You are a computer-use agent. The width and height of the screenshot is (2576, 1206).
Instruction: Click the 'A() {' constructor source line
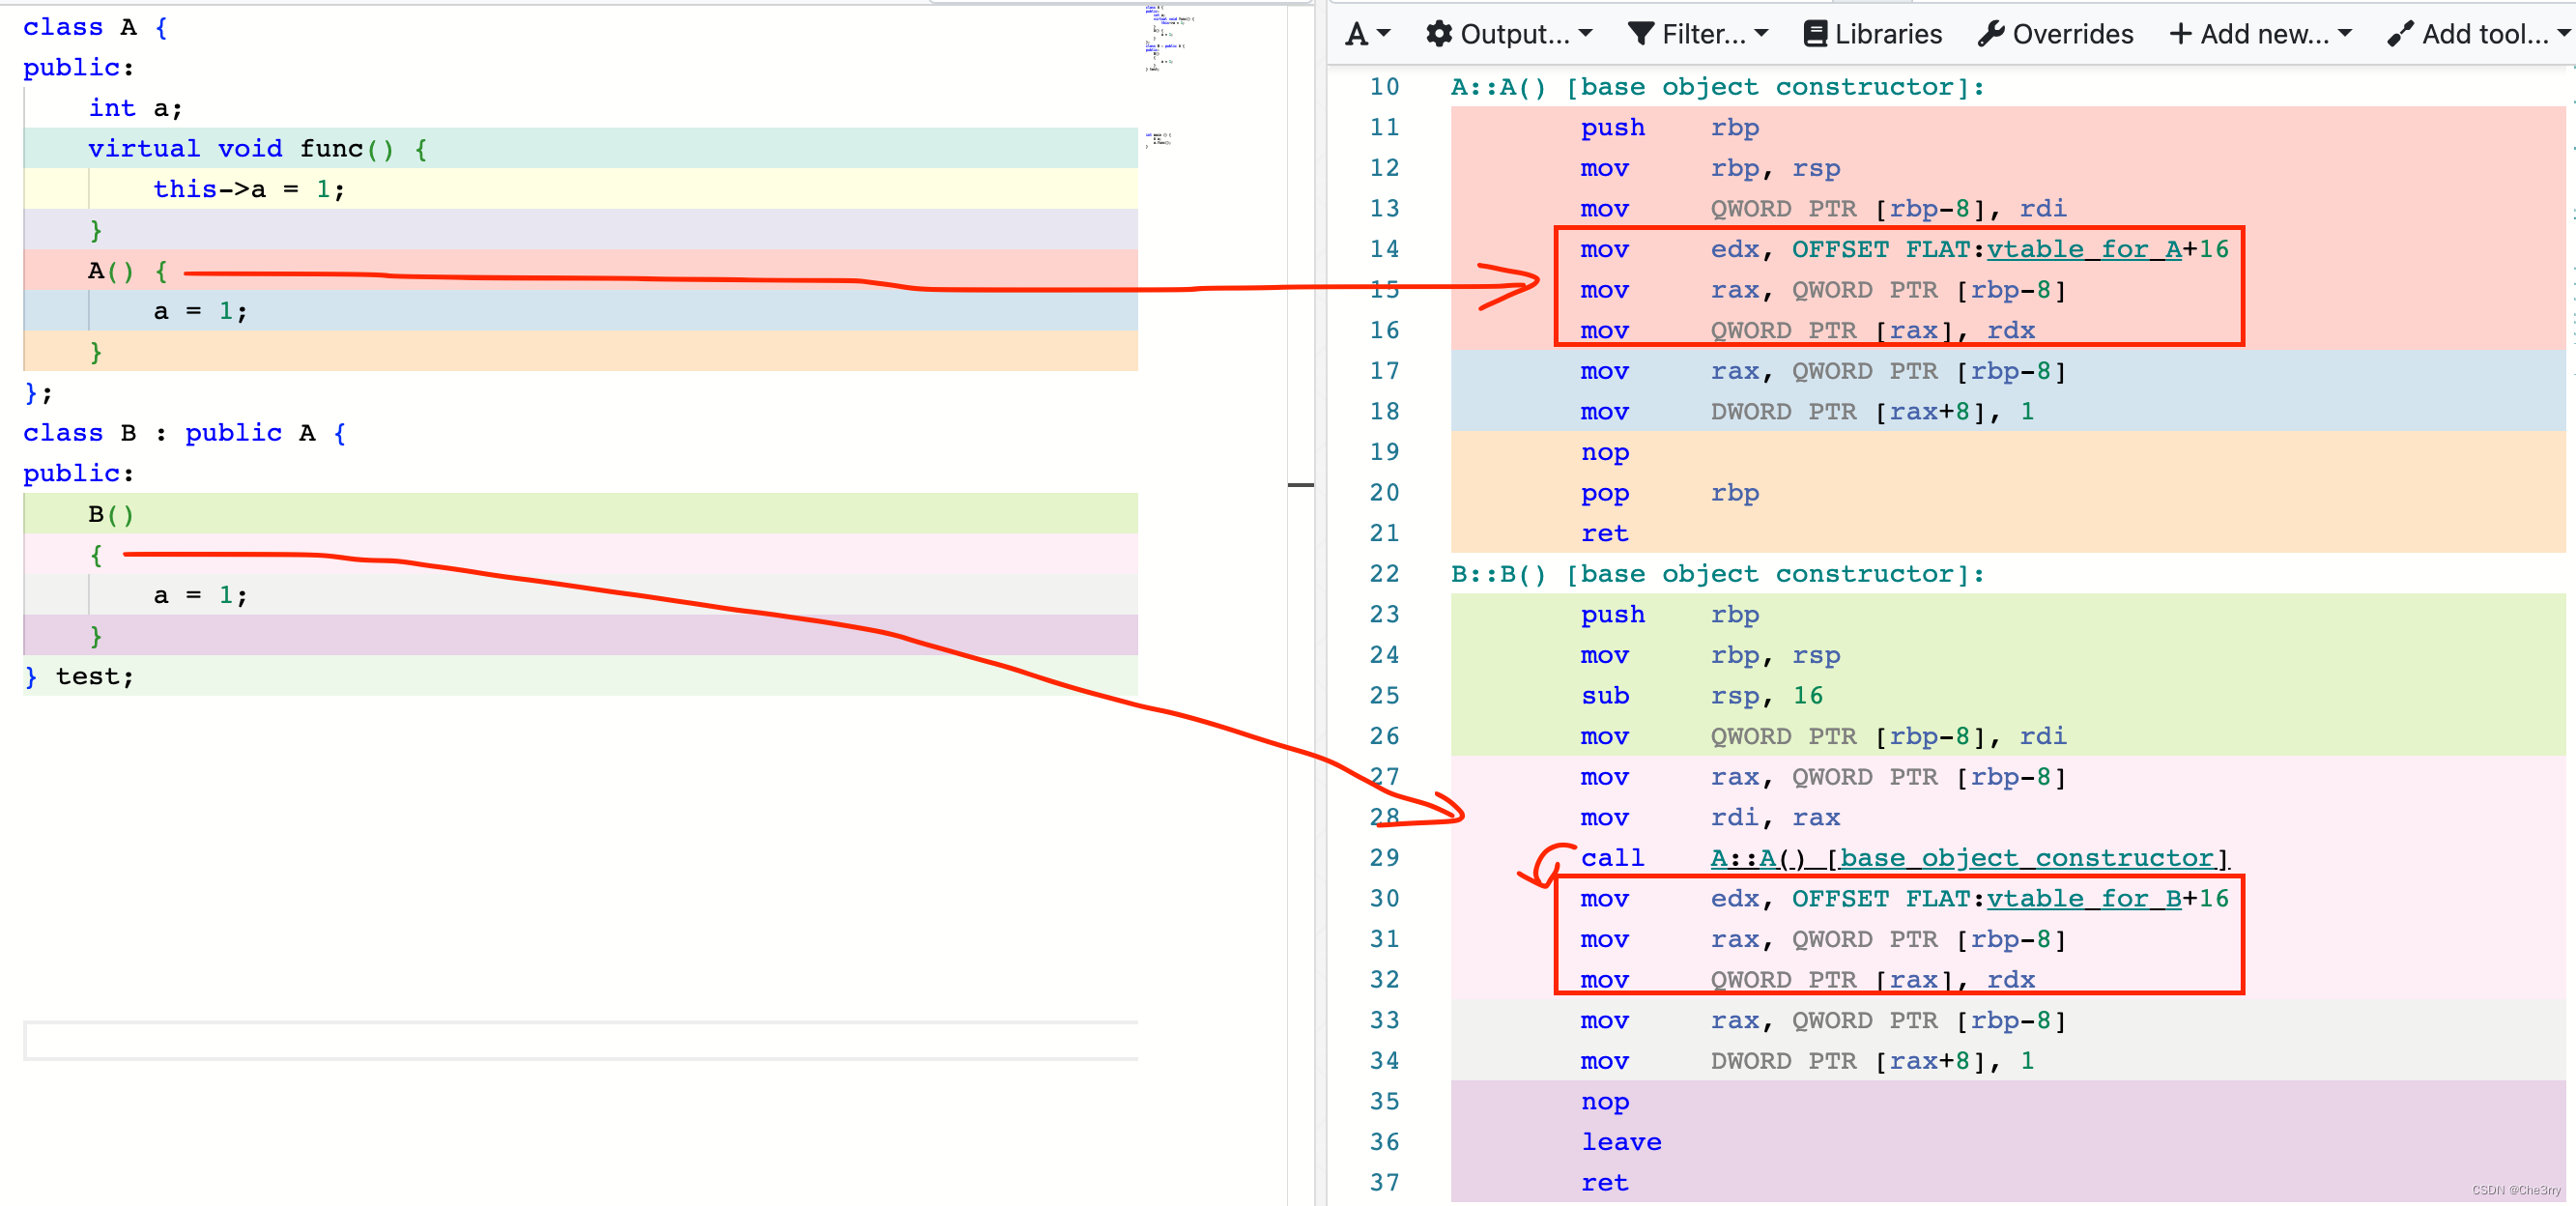128,271
